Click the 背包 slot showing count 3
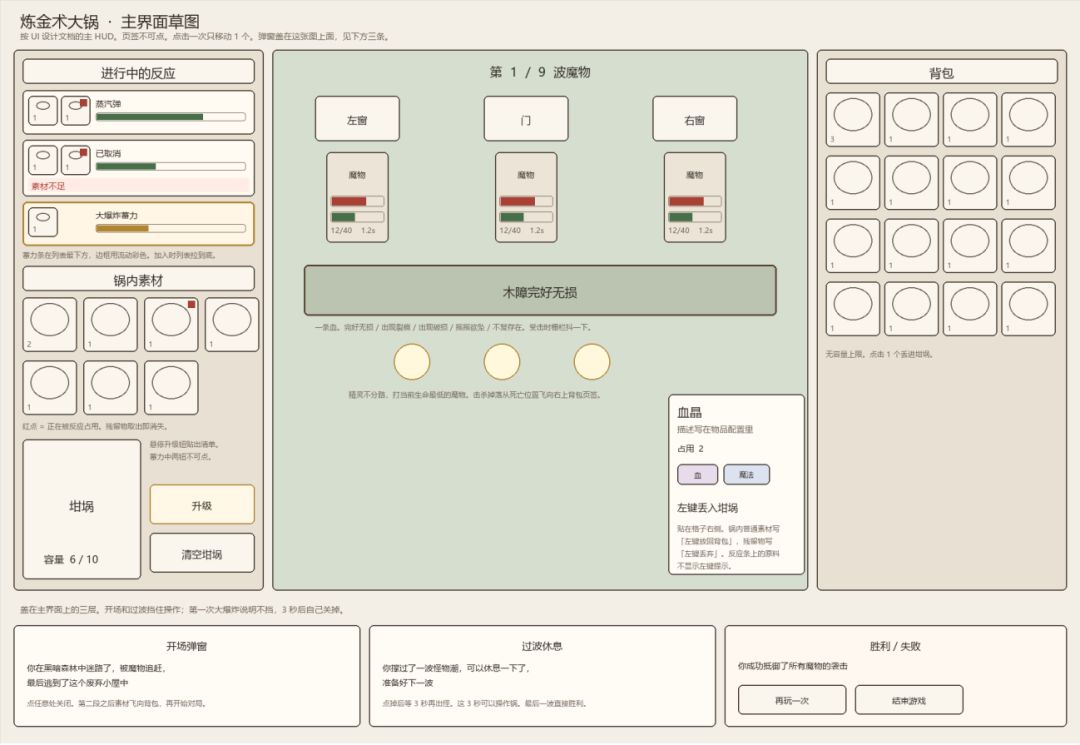 [853, 120]
